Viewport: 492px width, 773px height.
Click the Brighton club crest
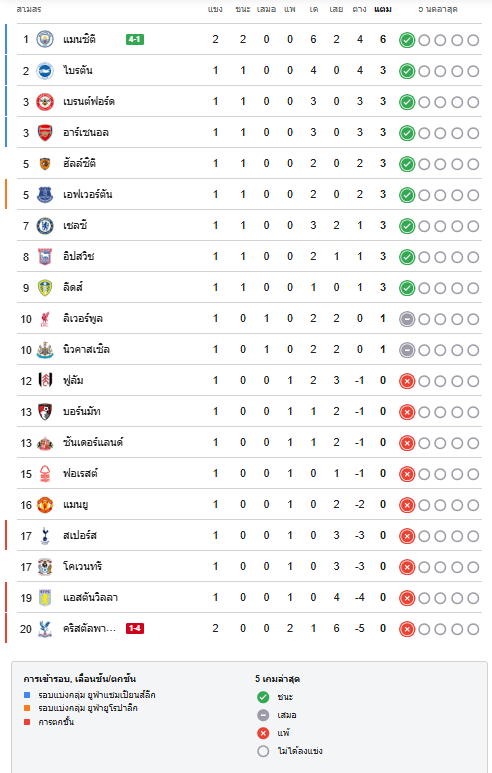click(x=45, y=70)
